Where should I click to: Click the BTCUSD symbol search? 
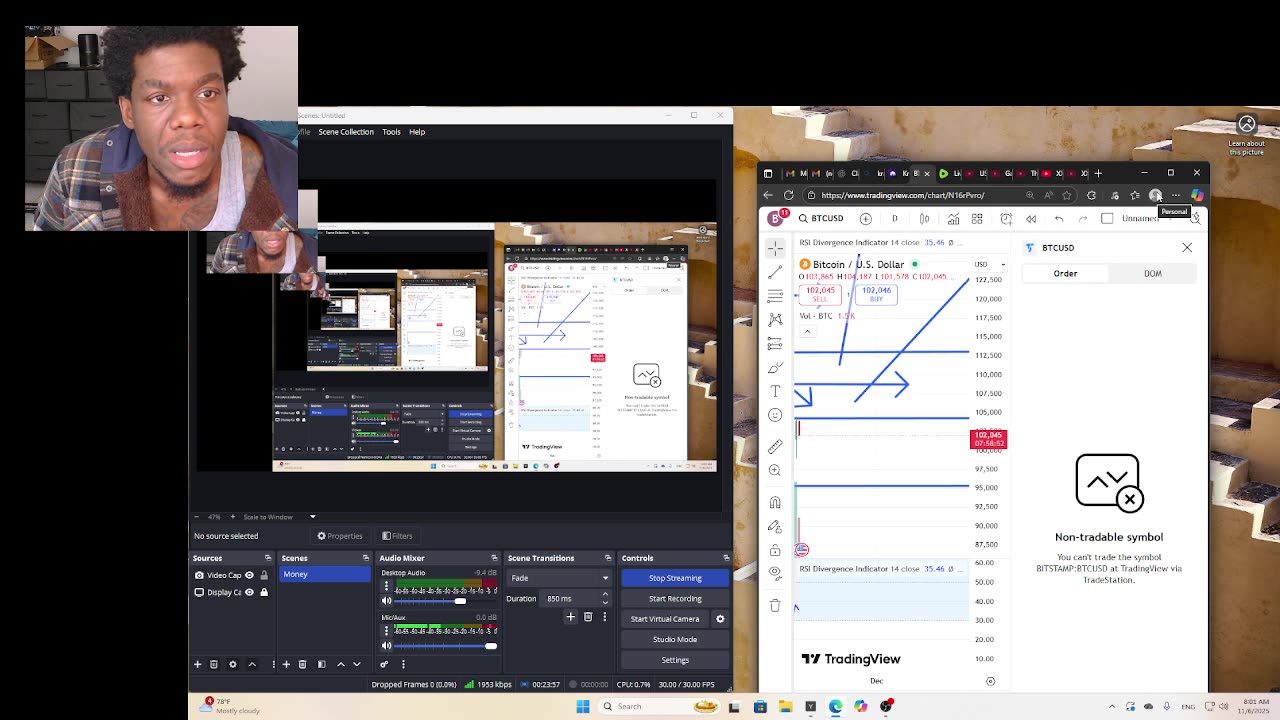pyautogui.click(x=821, y=218)
